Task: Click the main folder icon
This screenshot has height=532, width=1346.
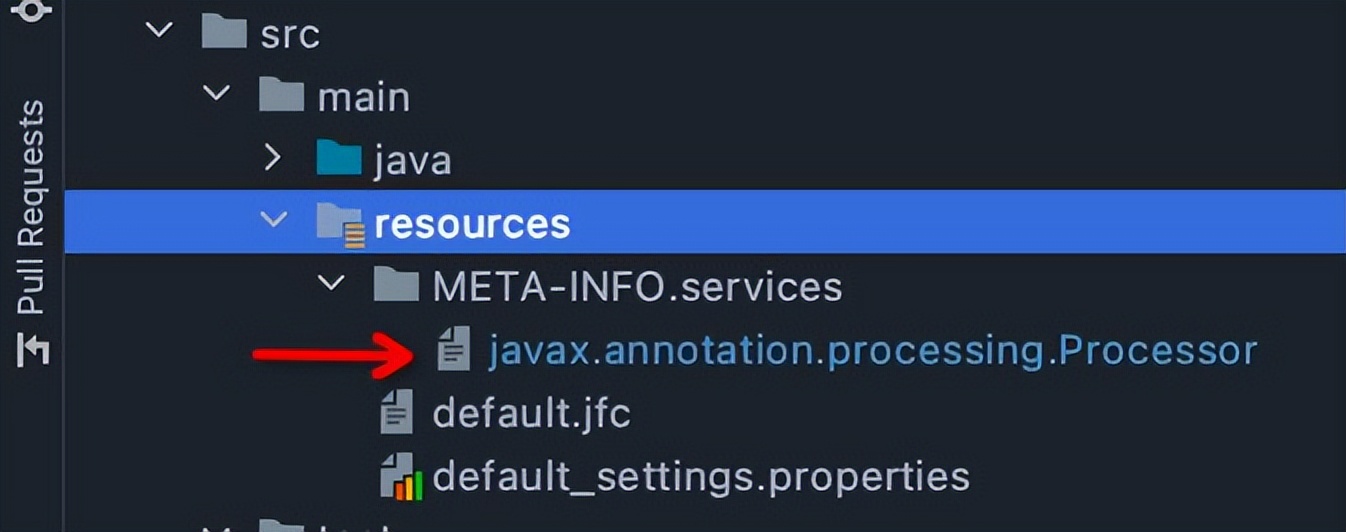Action: [x=281, y=96]
